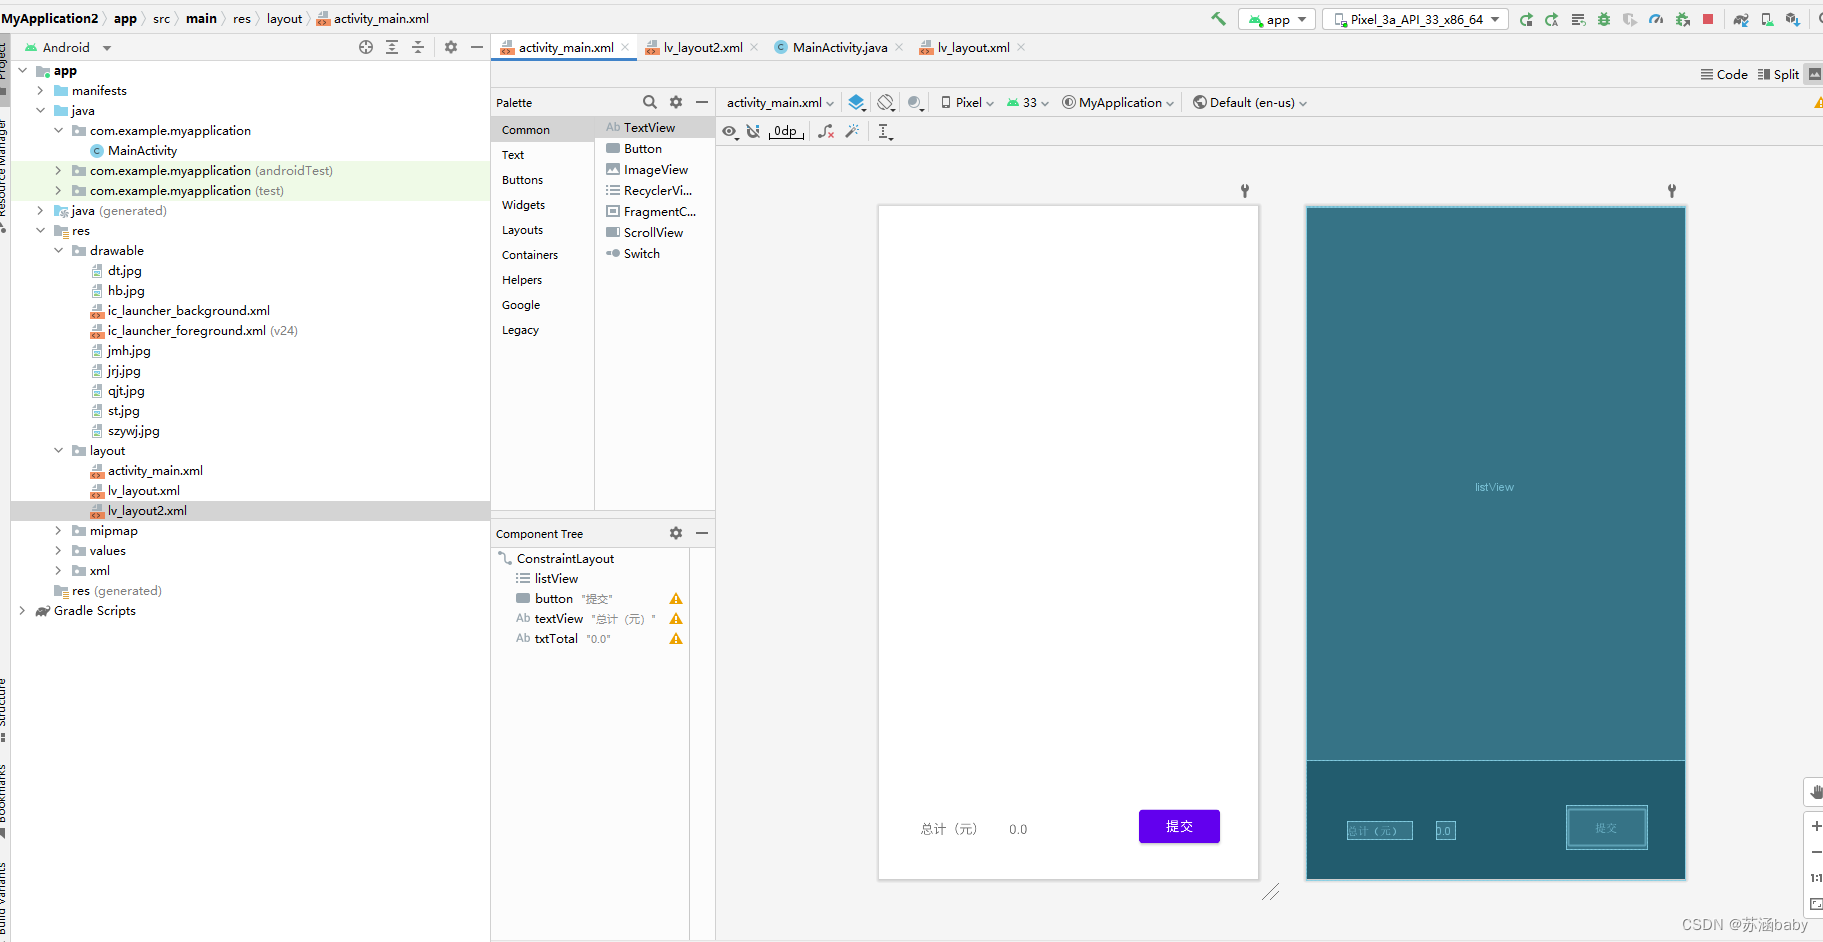Open the Profiler gauge icon

pyautogui.click(x=1656, y=19)
